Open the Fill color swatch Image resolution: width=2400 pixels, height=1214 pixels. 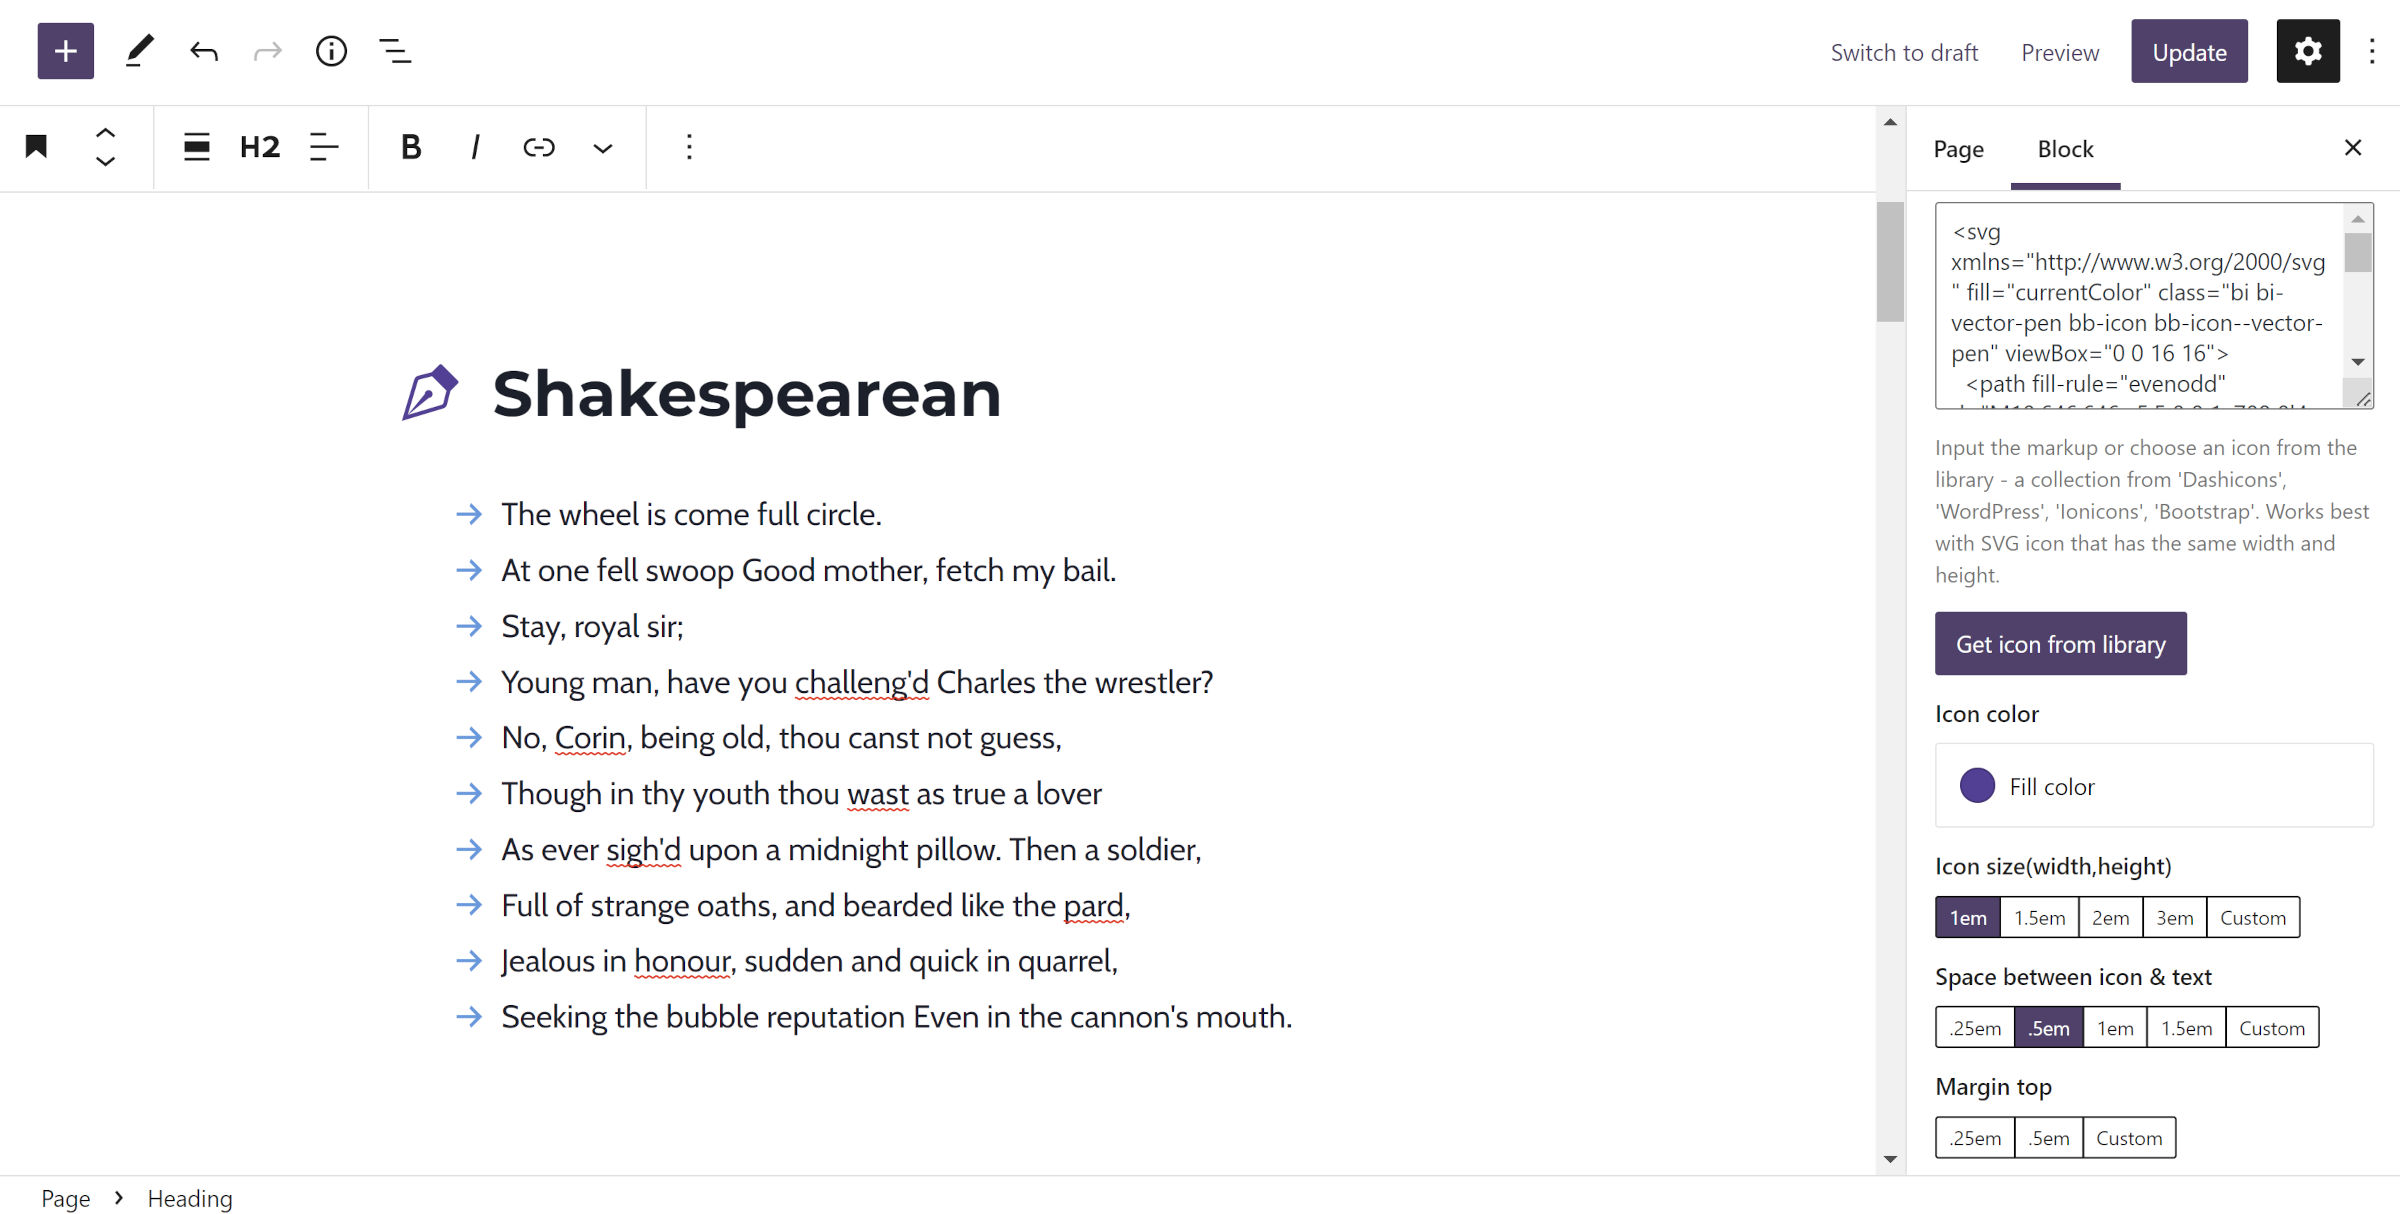click(x=1977, y=786)
